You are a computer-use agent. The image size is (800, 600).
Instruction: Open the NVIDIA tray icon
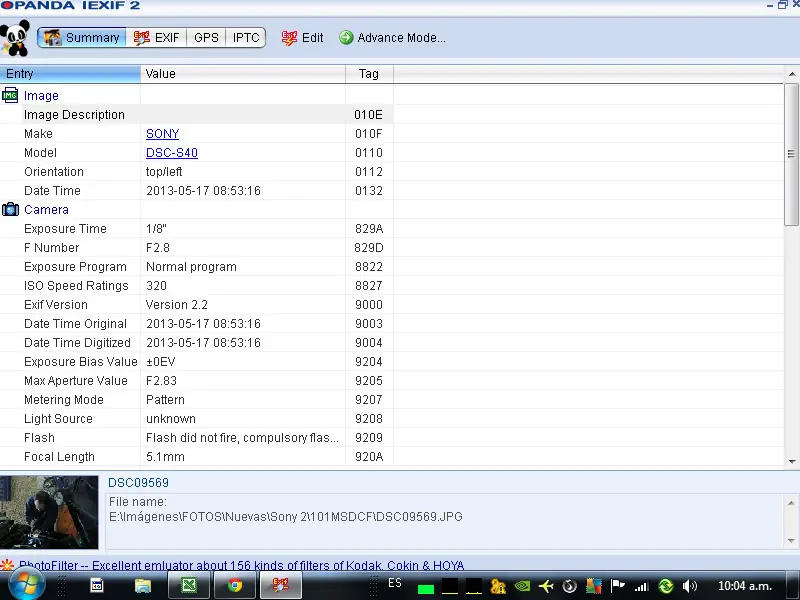pos(522,586)
